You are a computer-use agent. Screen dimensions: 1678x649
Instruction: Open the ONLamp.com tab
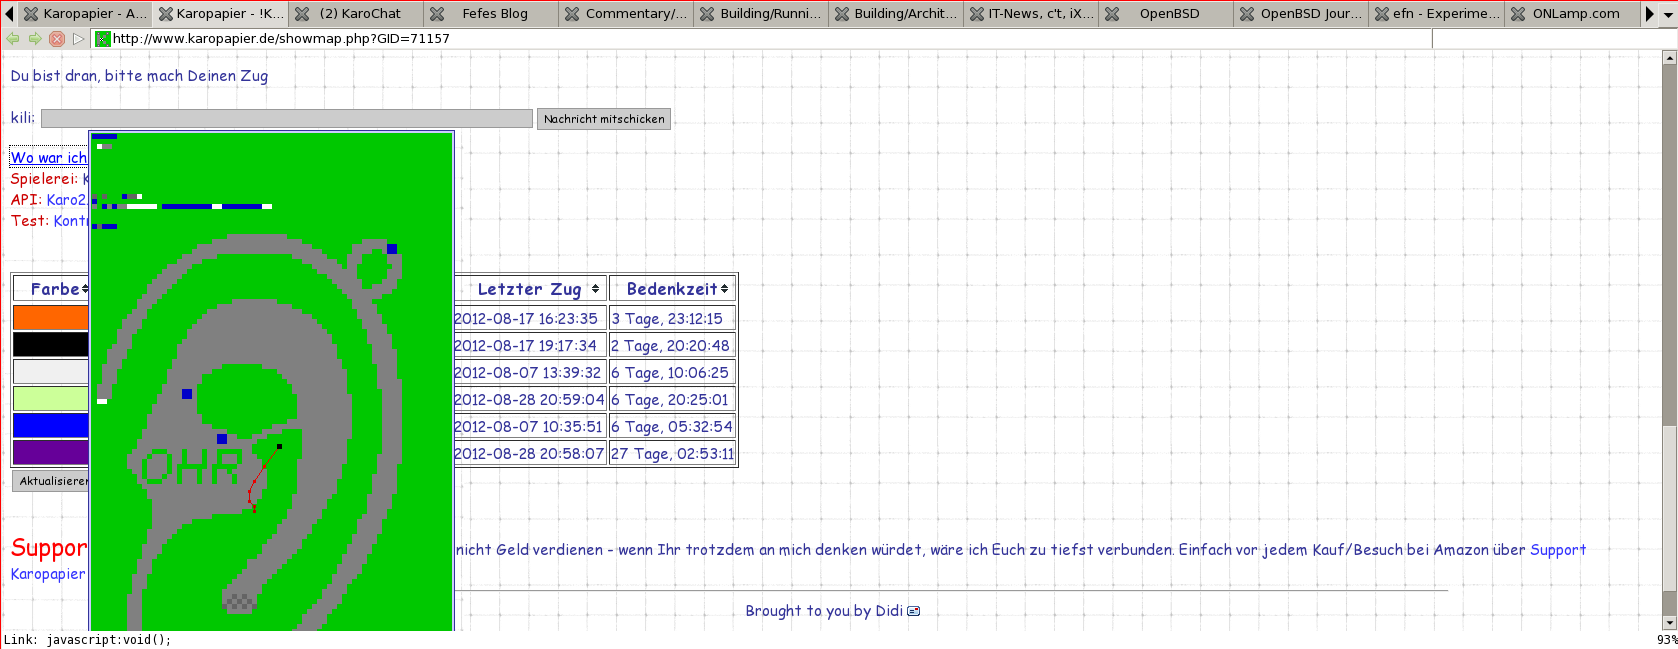point(1575,14)
